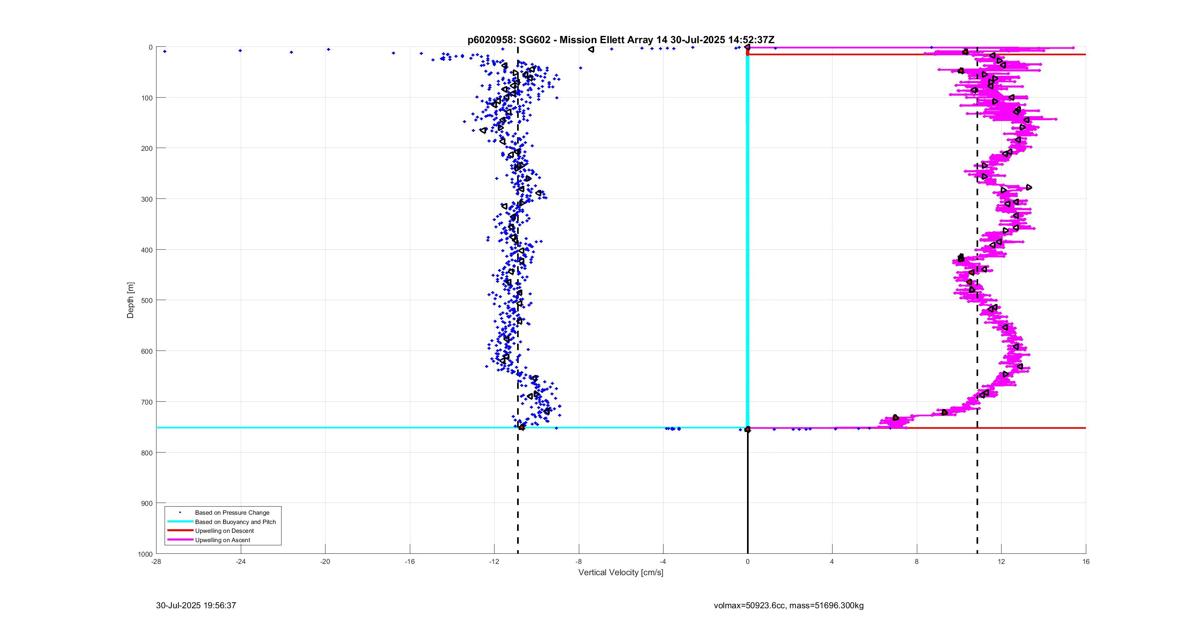Click the cyan line sample in legend
The image size is (1200, 622).
pyautogui.click(x=179, y=521)
